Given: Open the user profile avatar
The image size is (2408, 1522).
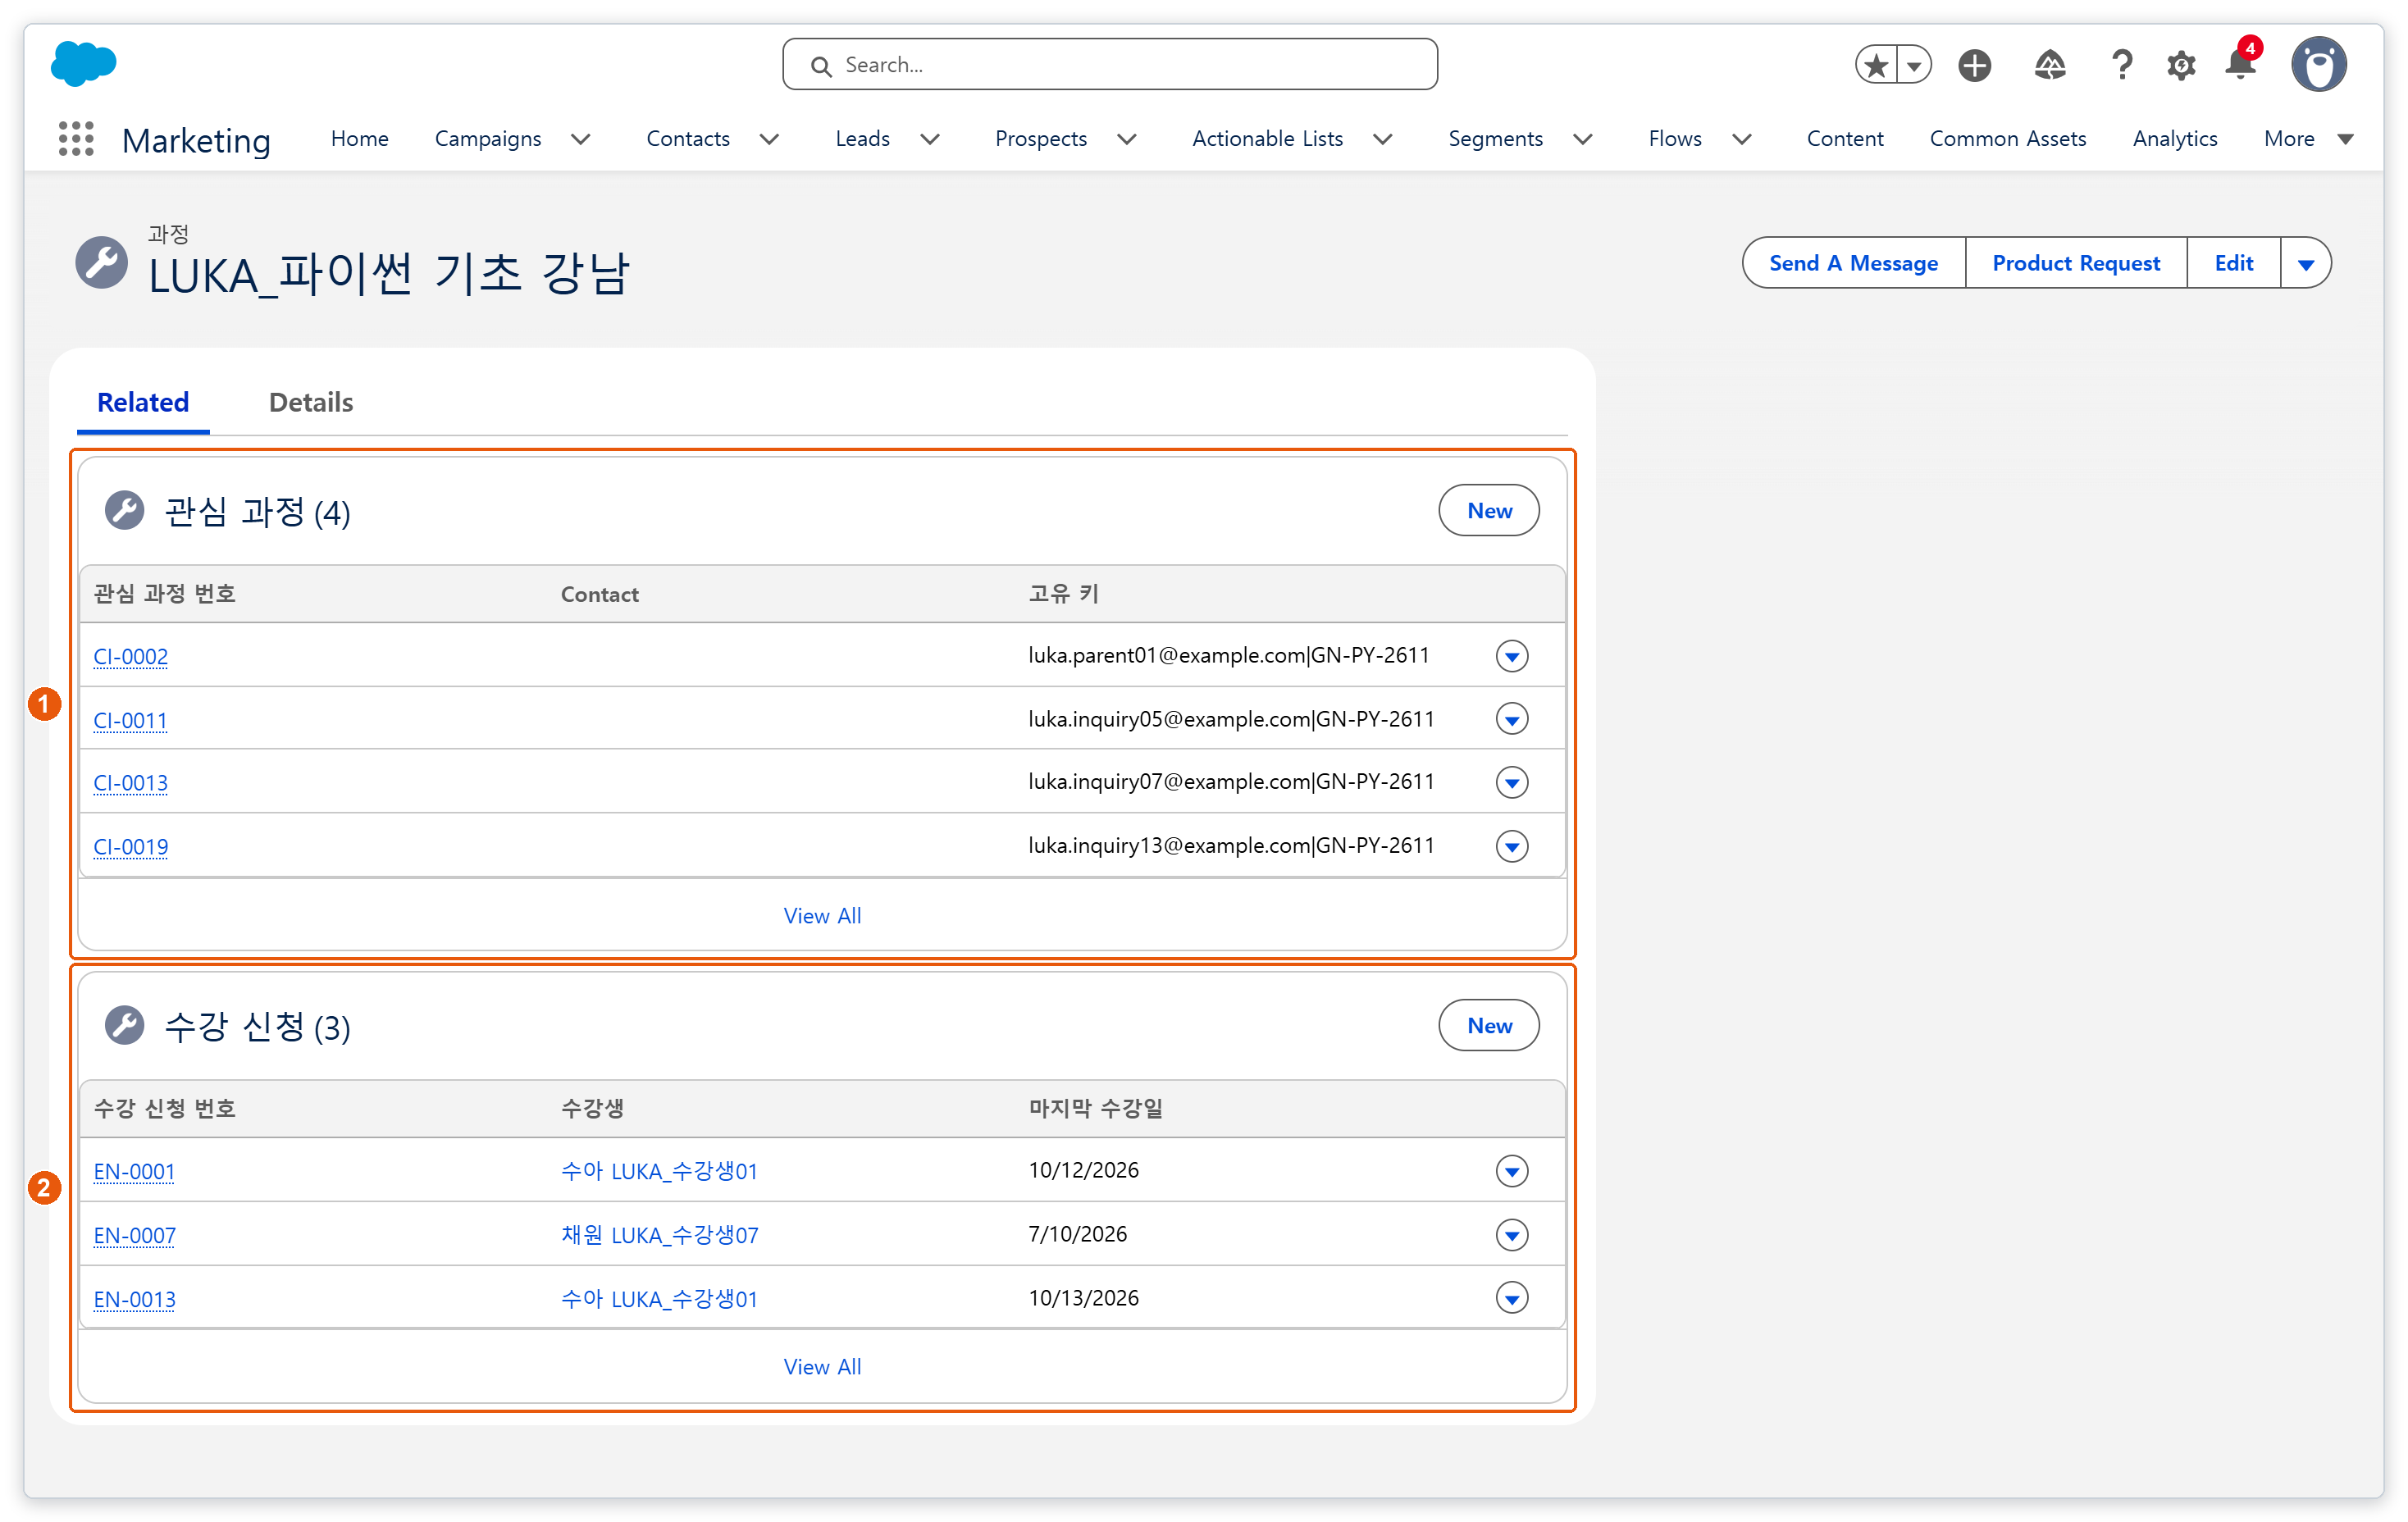Looking at the screenshot, I should (x=2319, y=65).
